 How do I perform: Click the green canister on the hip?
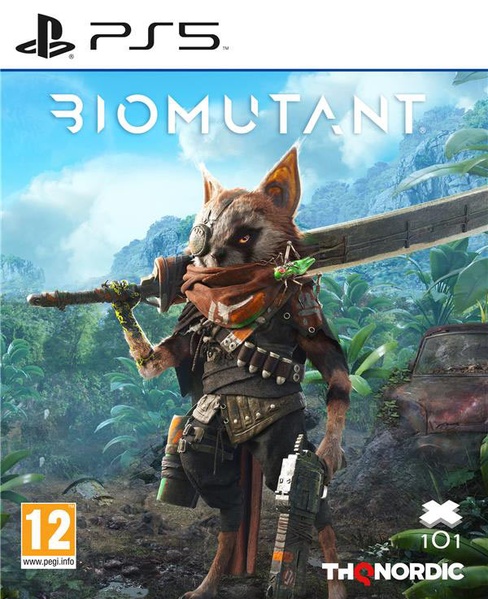click(173, 458)
